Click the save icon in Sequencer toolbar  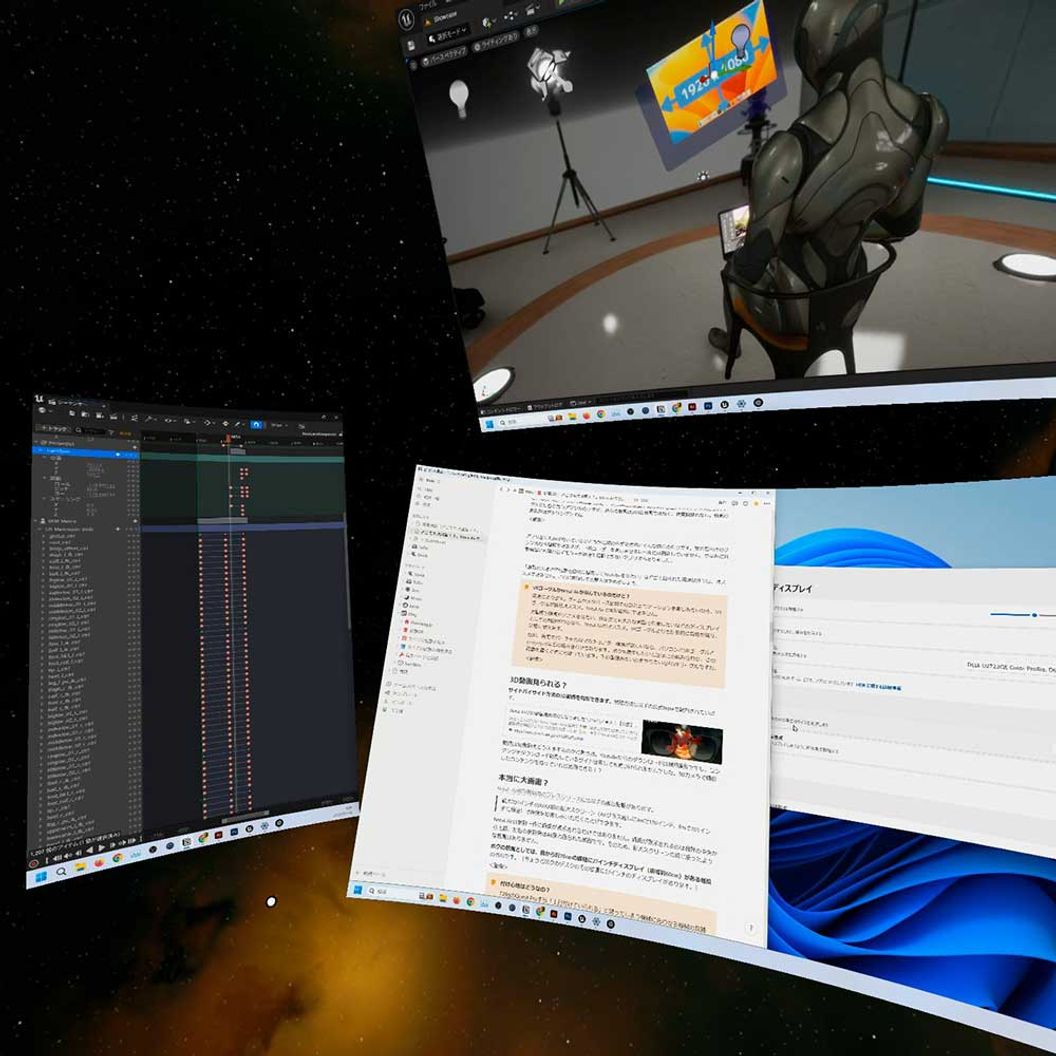(72, 414)
